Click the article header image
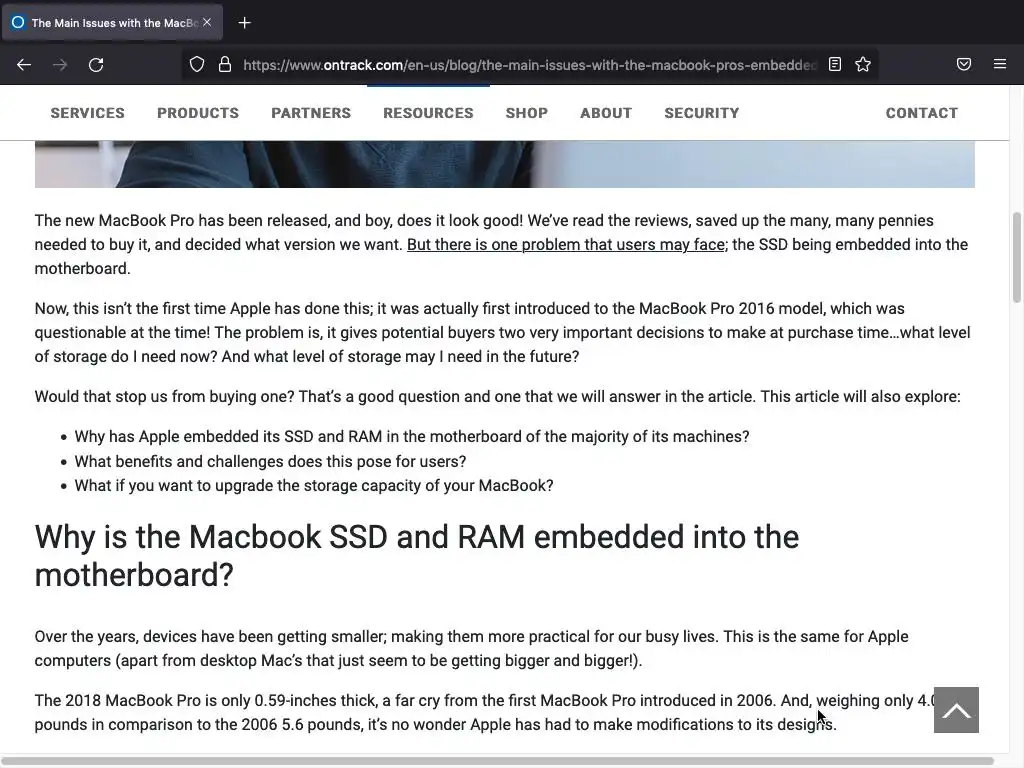 pos(505,164)
